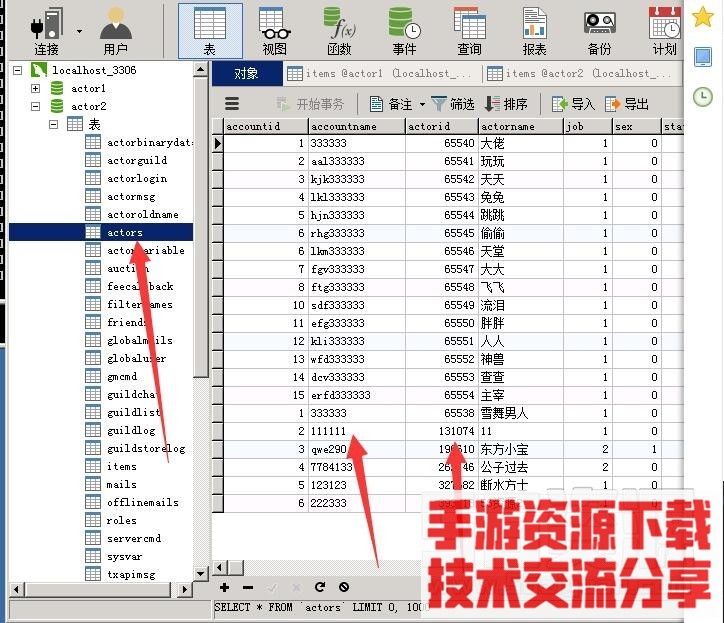Switch to the 对象 (Objects) tab
The height and width of the screenshot is (623, 724).
click(x=247, y=74)
